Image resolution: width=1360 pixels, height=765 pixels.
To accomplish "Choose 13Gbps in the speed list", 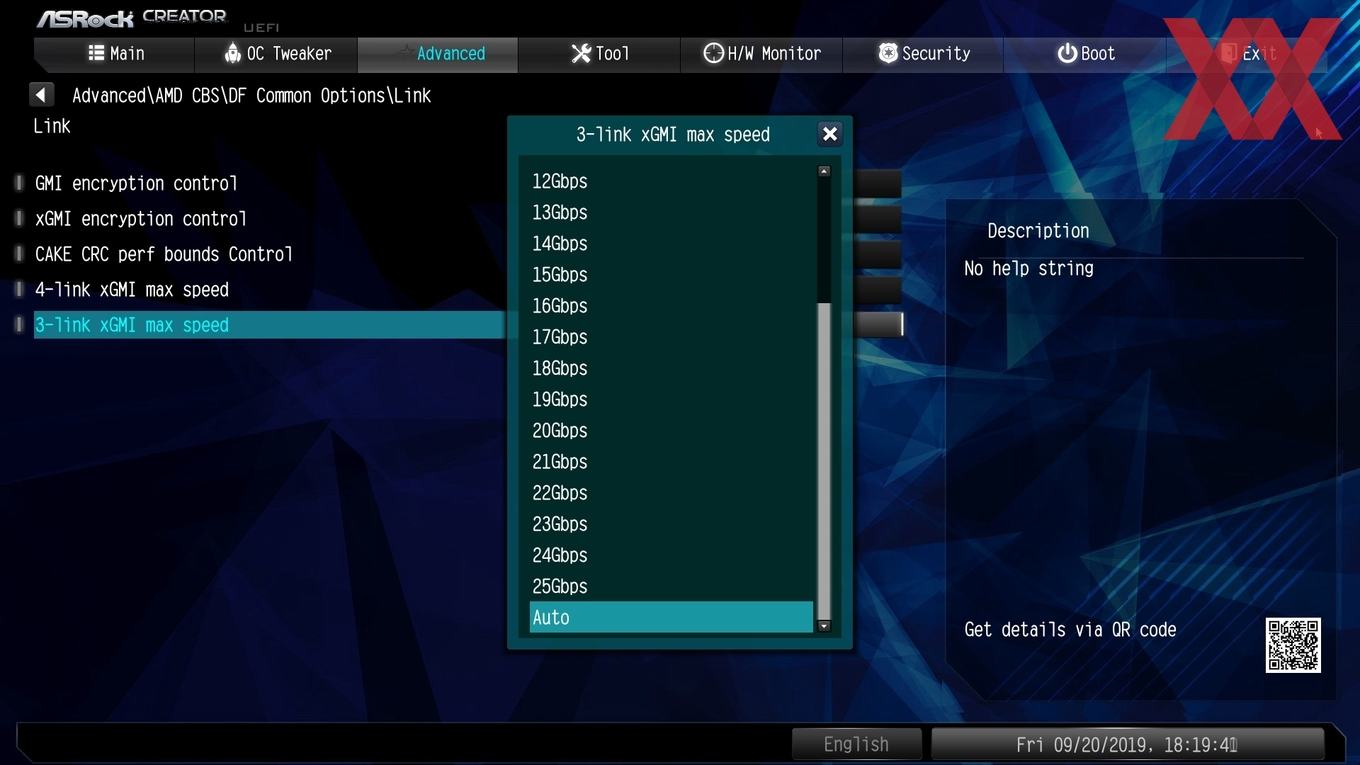I will 671,212.
